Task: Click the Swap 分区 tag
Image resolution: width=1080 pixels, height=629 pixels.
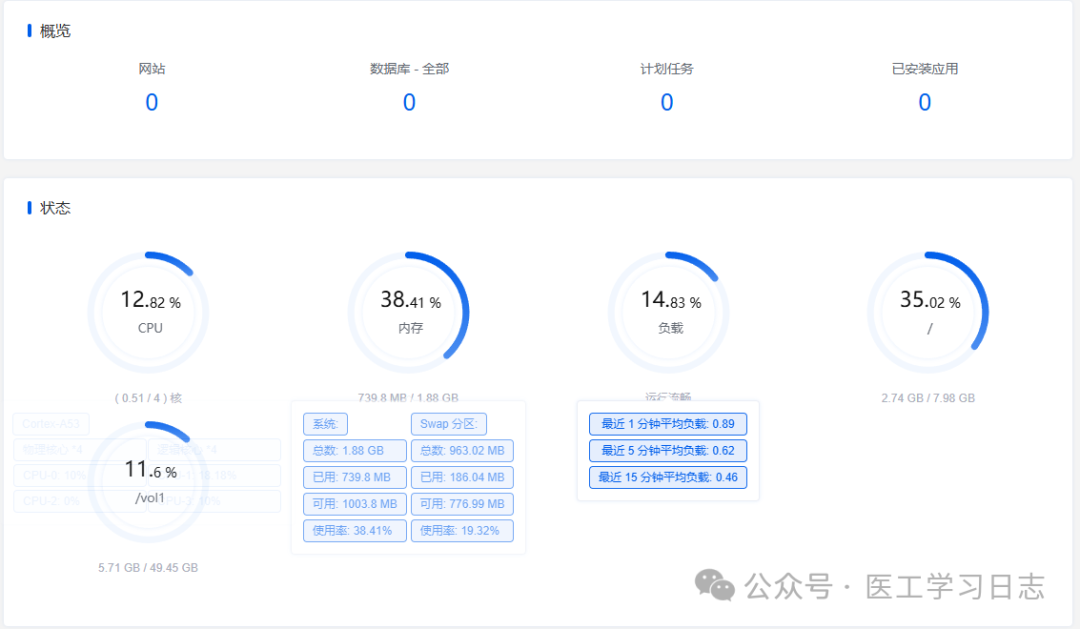Action: coord(448,424)
